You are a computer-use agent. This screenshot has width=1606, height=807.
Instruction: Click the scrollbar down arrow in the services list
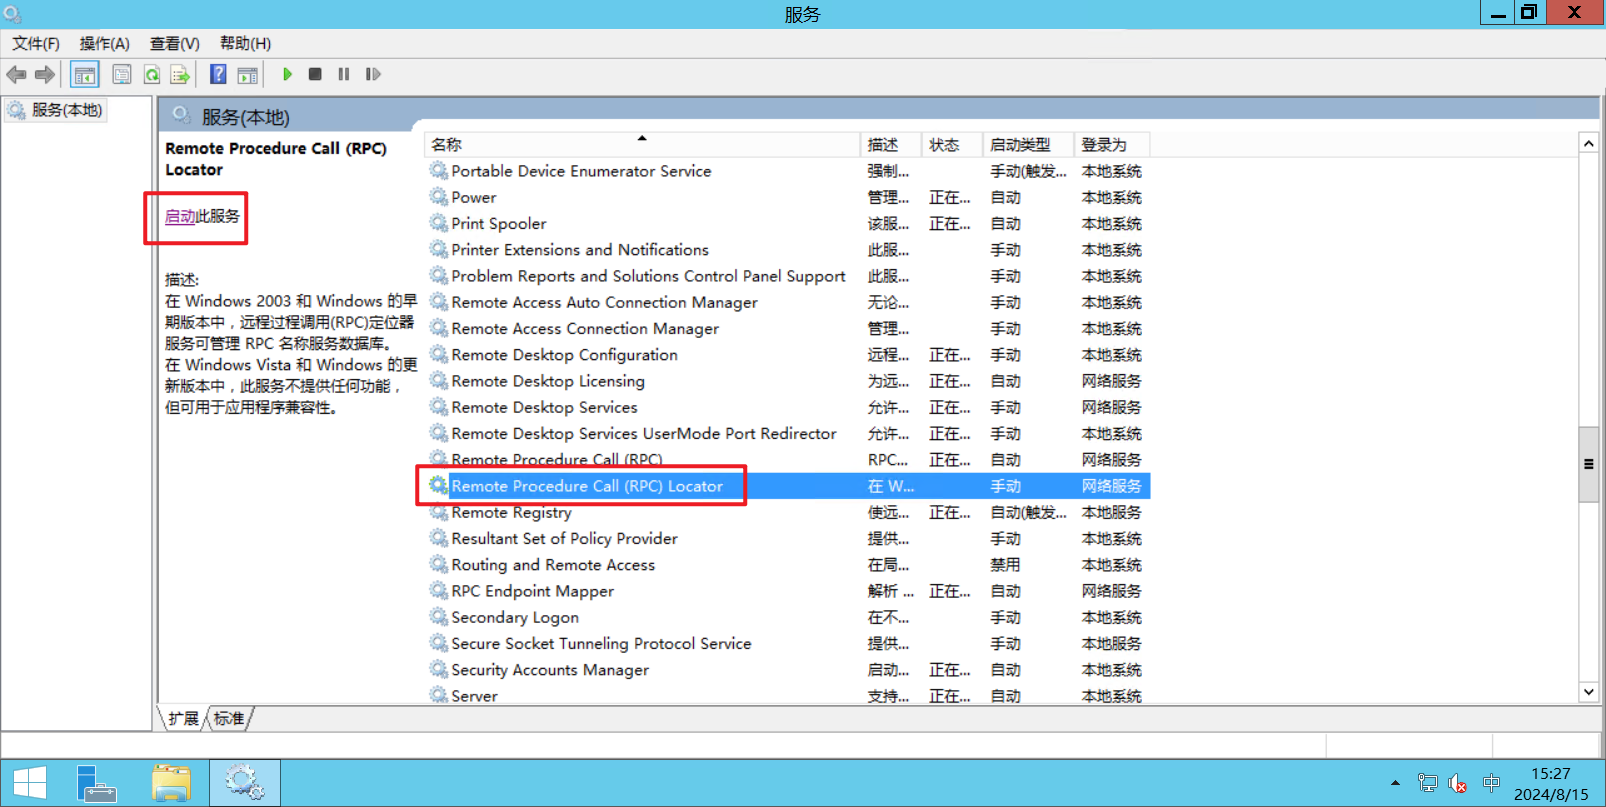[1588, 692]
